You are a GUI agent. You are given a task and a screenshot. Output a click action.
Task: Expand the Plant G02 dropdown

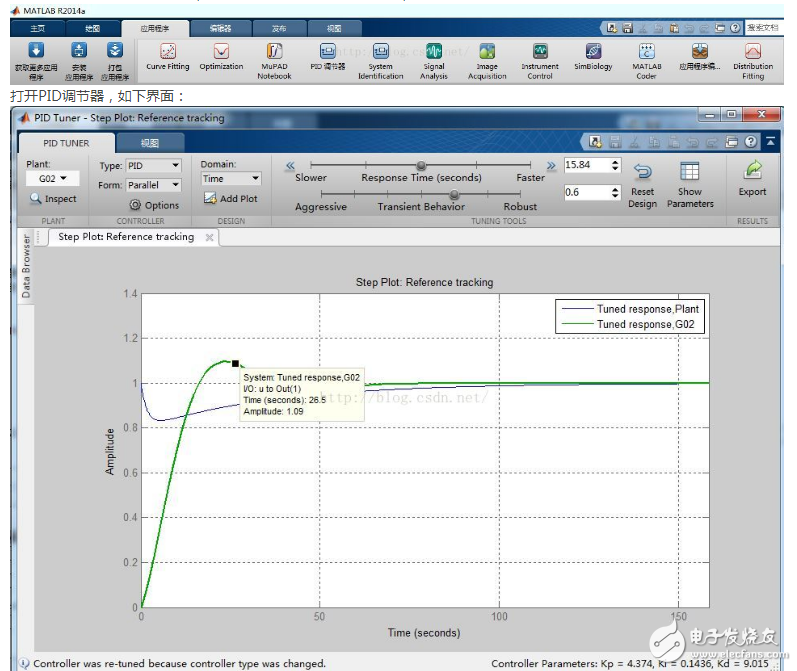pyautogui.click(x=52, y=179)
